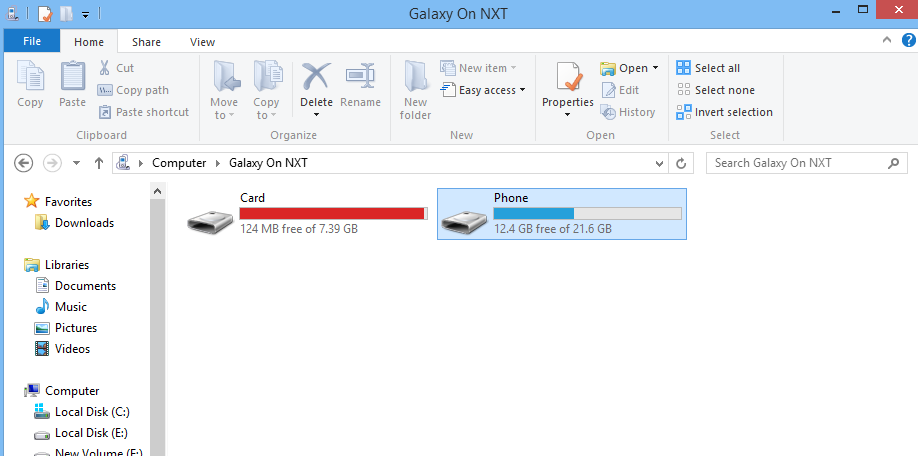918x456 pixels.
Task: Click the search magnifier icon
Action: (893, 163)
